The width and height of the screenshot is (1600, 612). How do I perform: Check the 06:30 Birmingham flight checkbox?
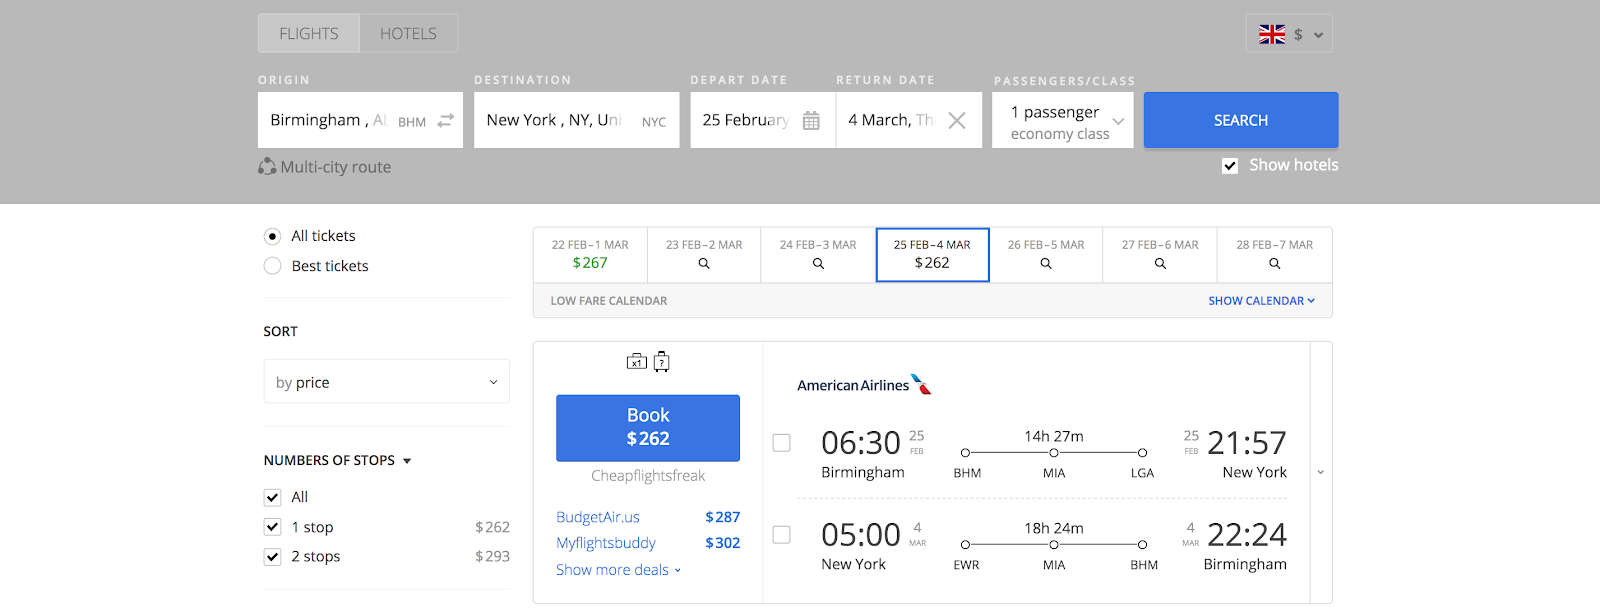[782, 443]
